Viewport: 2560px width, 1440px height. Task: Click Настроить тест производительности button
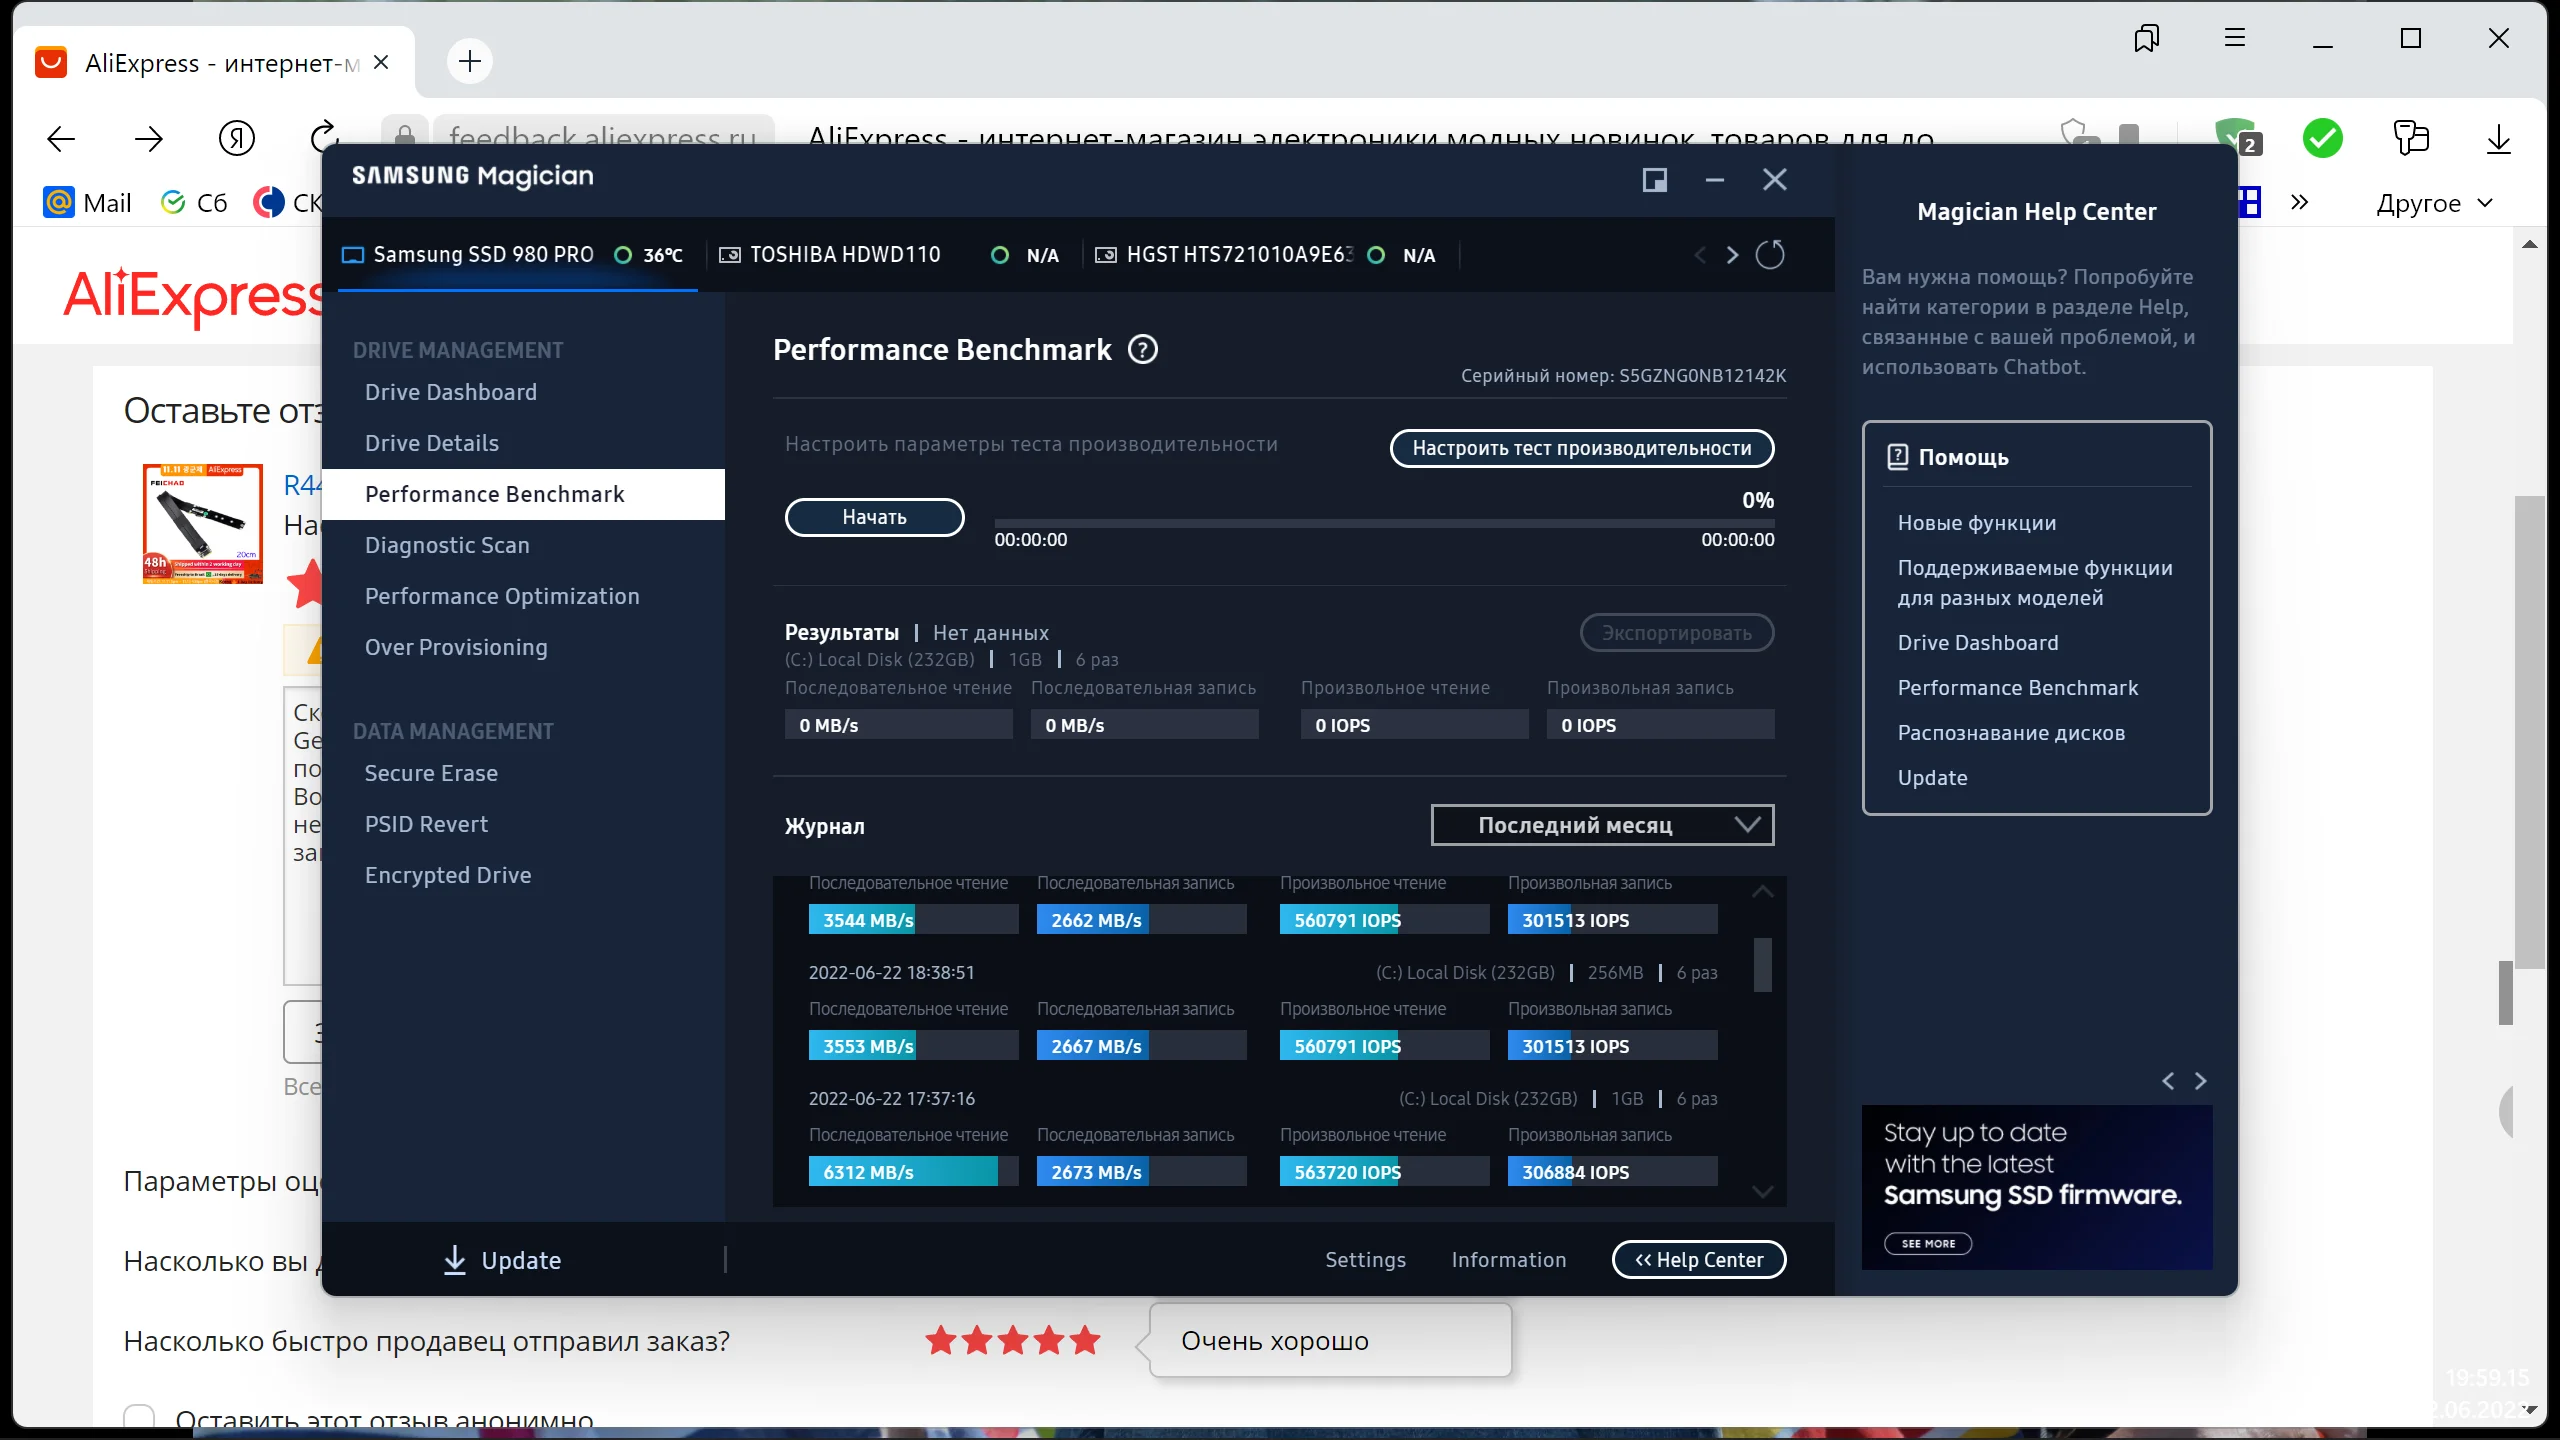point(1582,448)
